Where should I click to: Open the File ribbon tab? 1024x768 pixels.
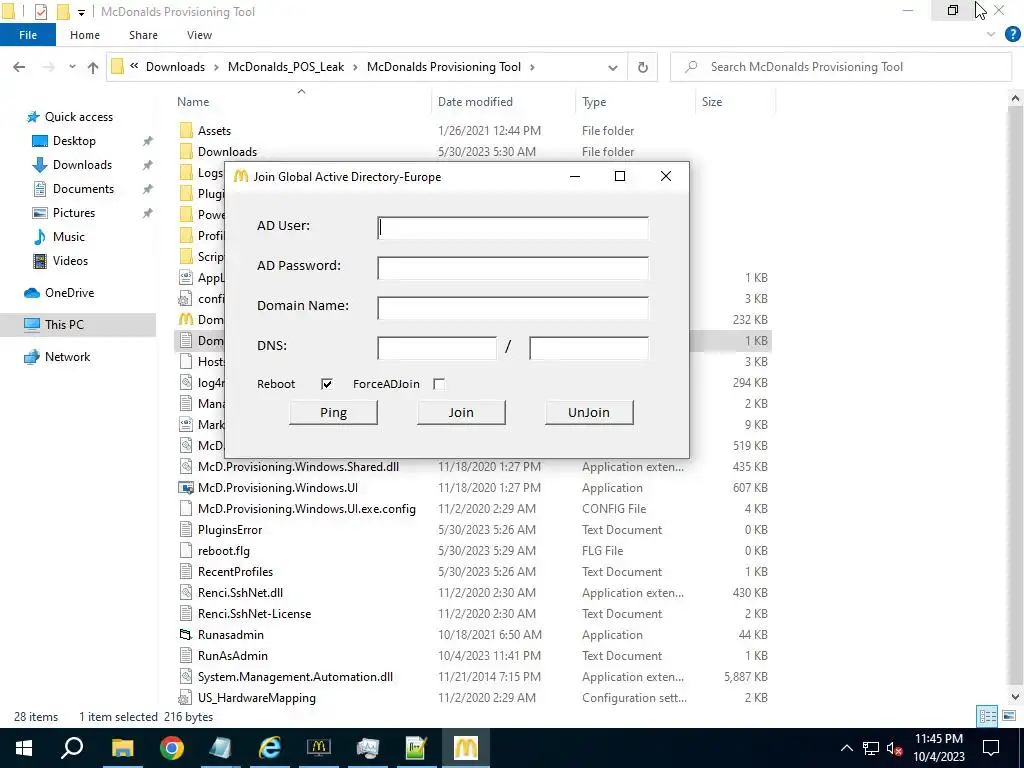click(28, 35)
